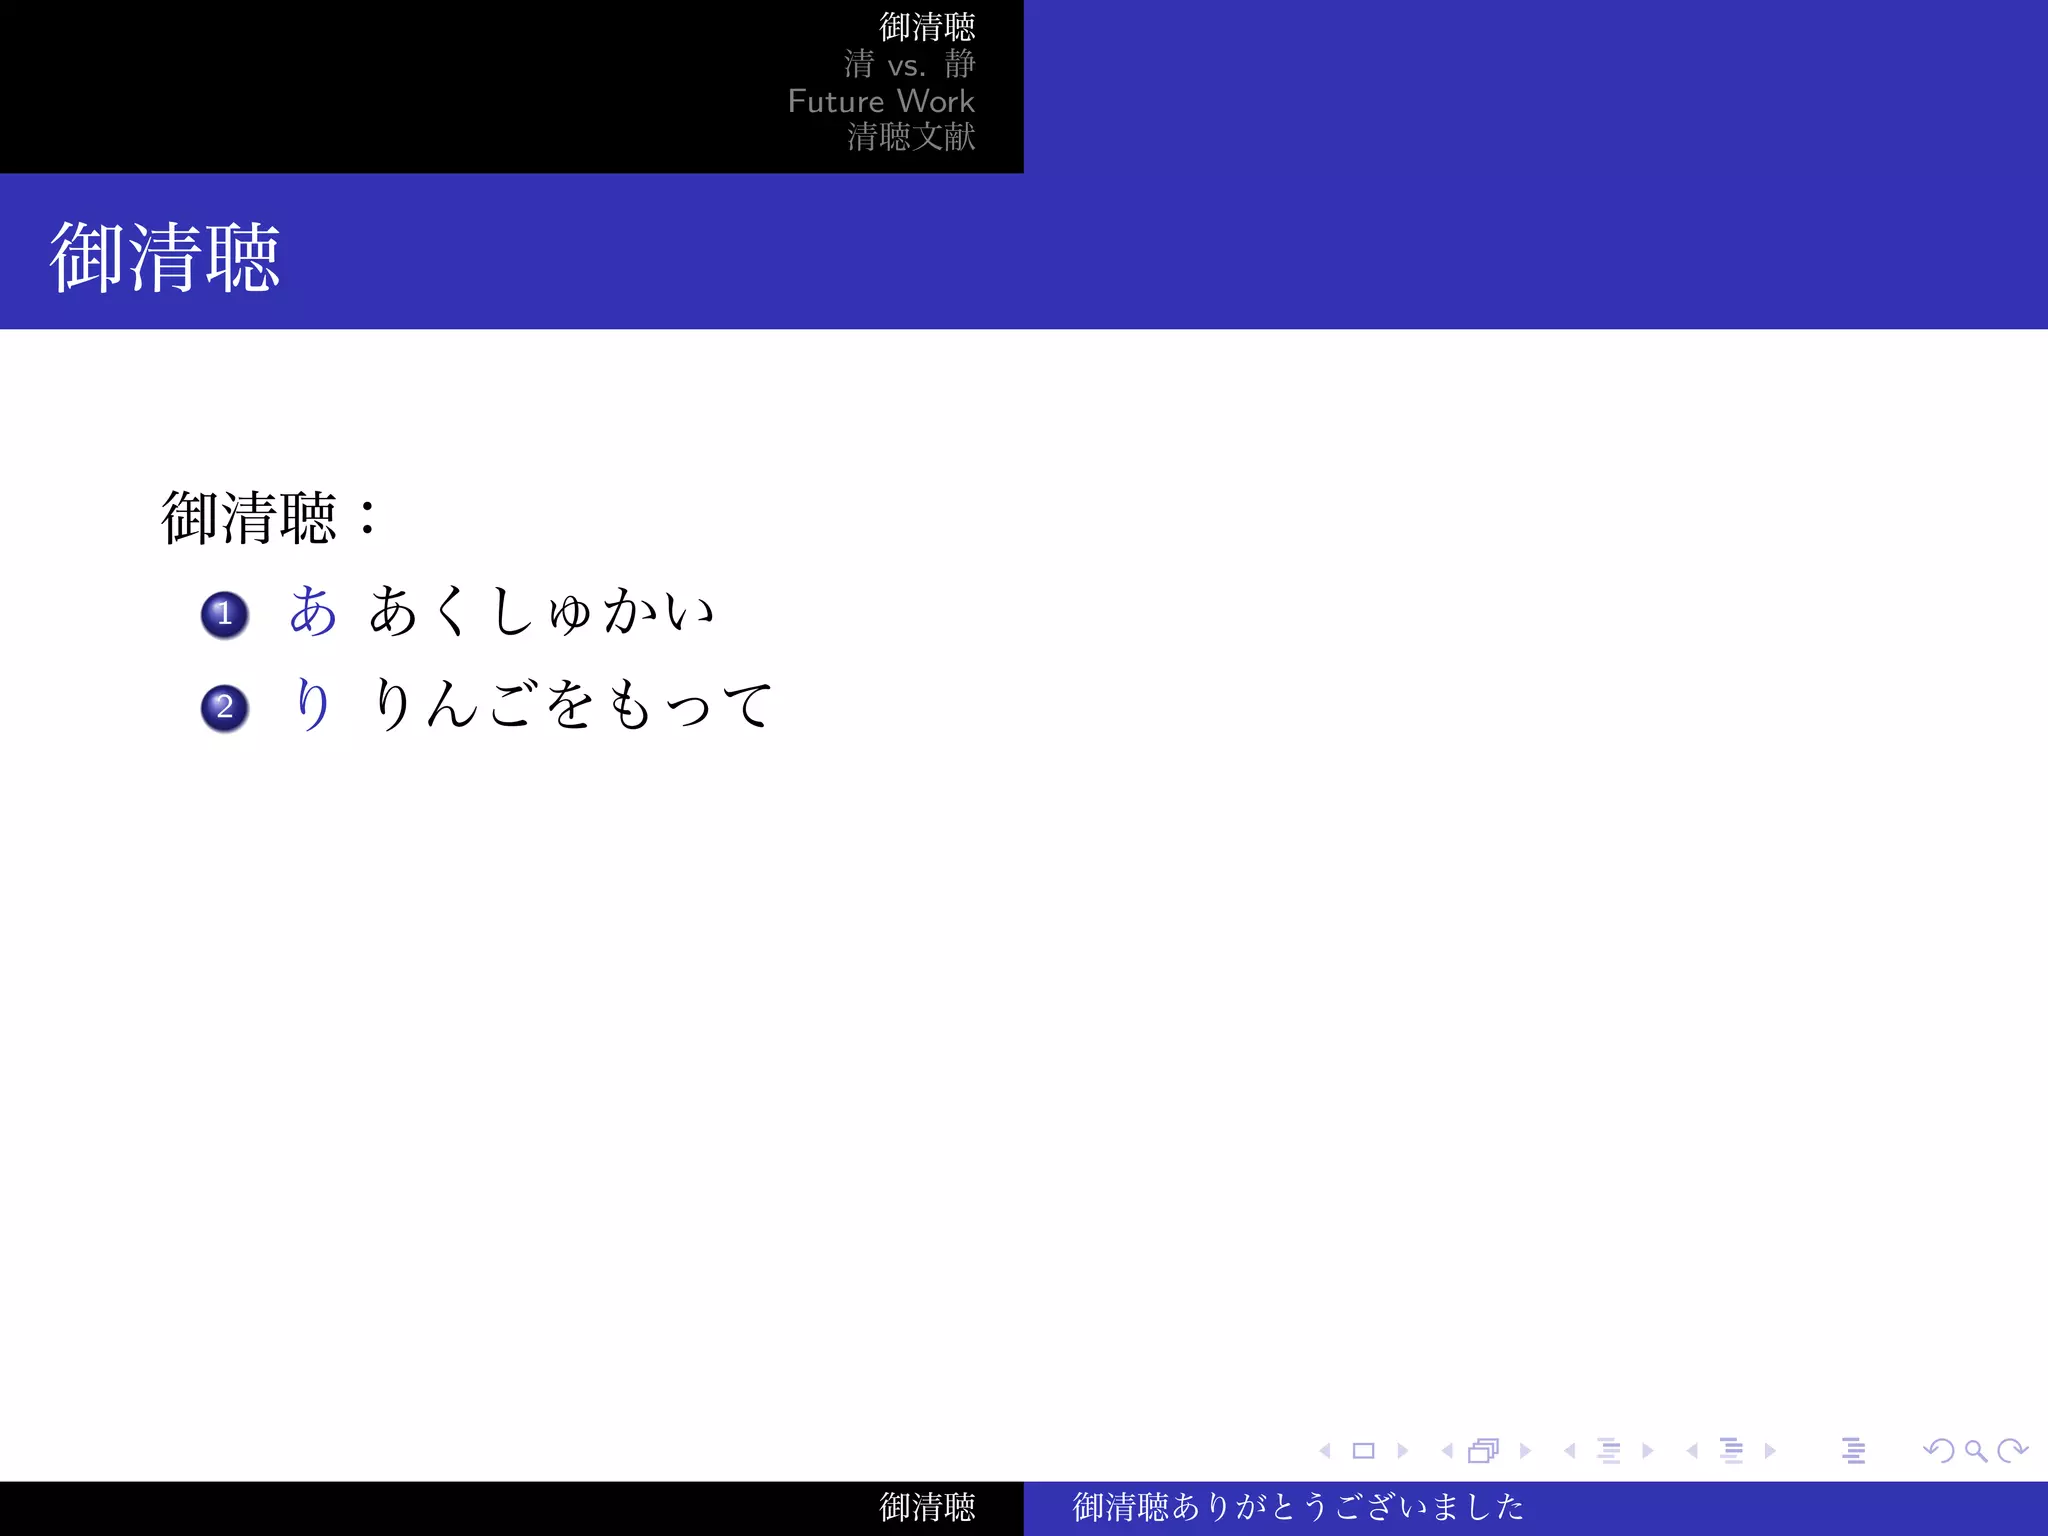Click the next frame arrow

point(1525,1451)
